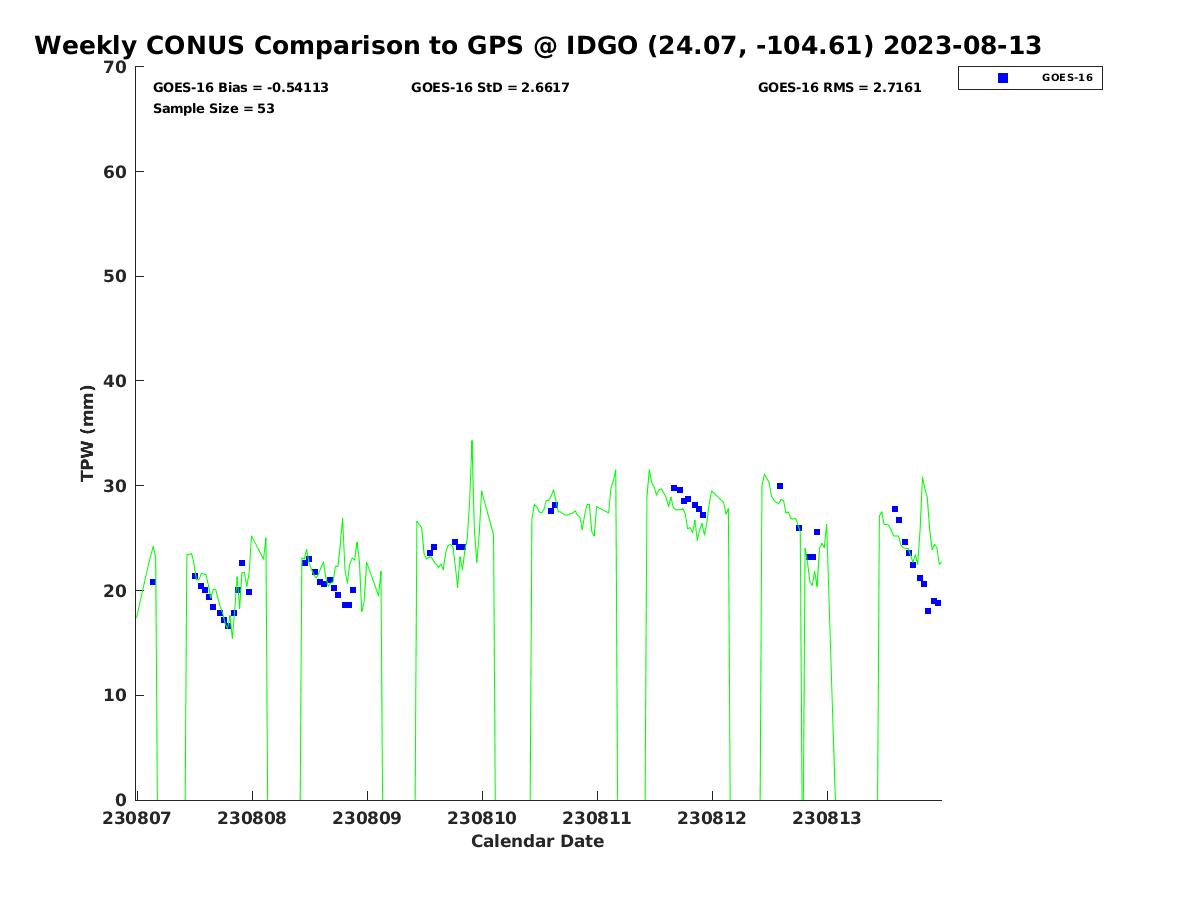Viewport: 1200px width, 900px height.
Task: Click the Sample Size = 53 annotation
Action: pos(213,109)
